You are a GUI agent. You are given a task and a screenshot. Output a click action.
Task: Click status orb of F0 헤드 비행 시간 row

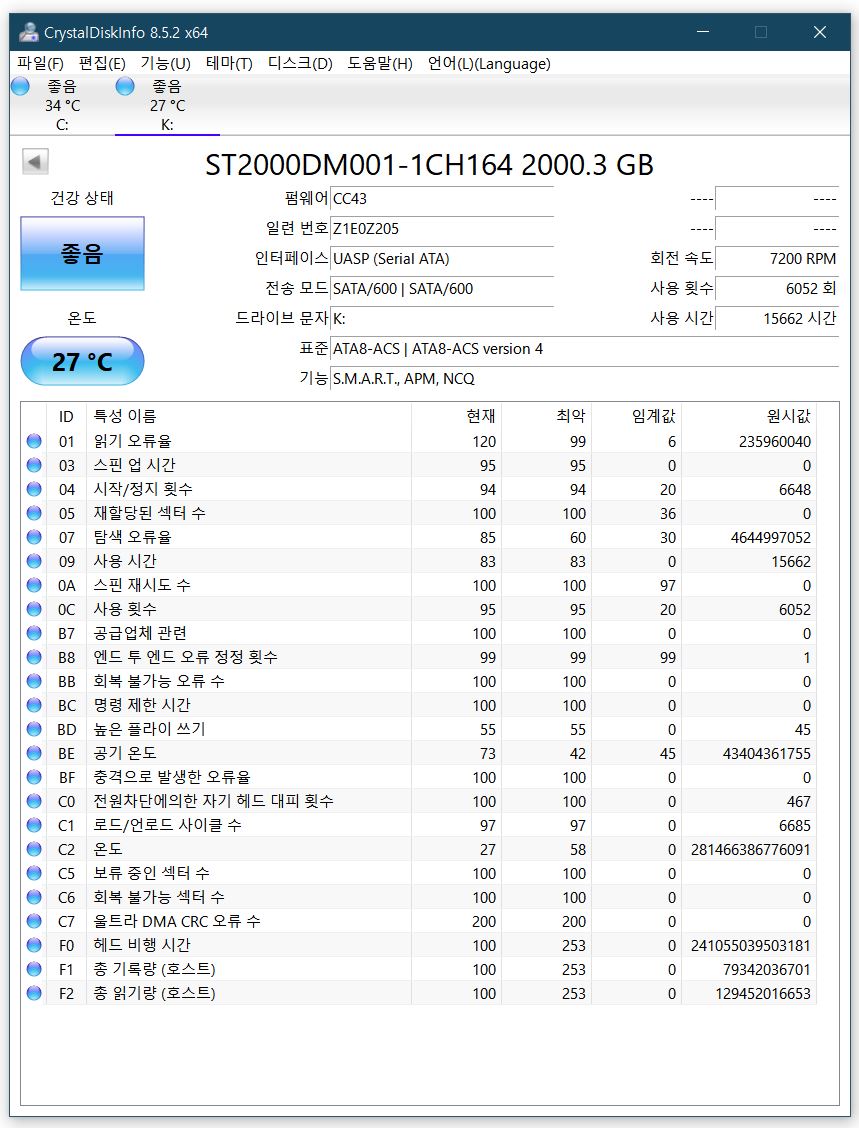pos(34,945)
